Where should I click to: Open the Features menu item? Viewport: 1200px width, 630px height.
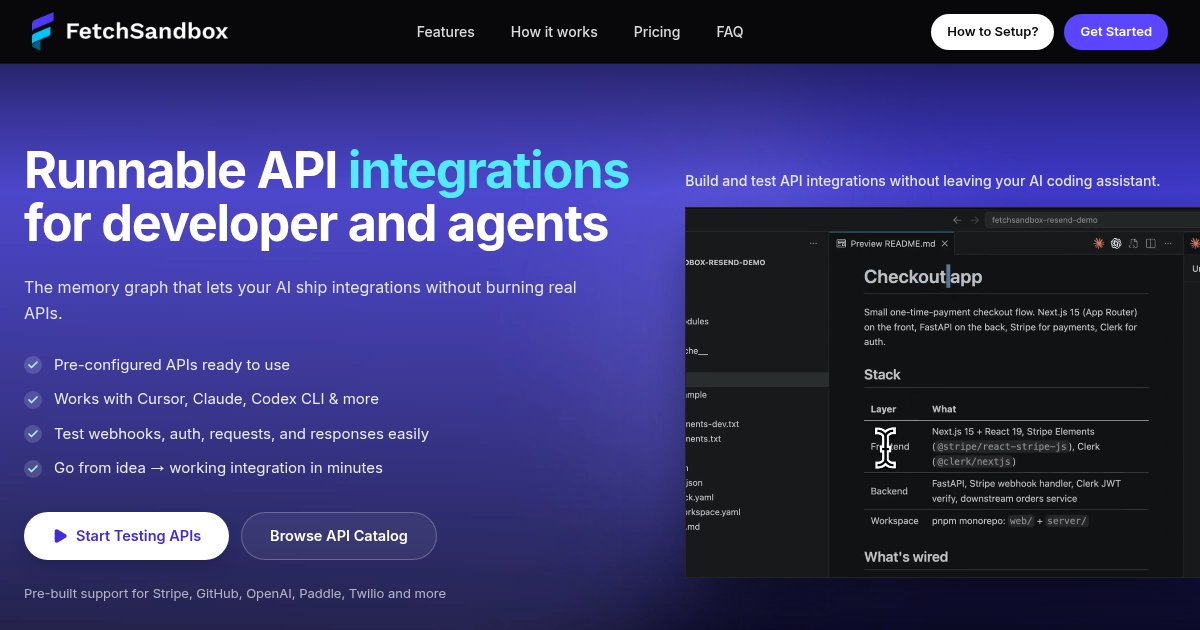tap(446, 32)
